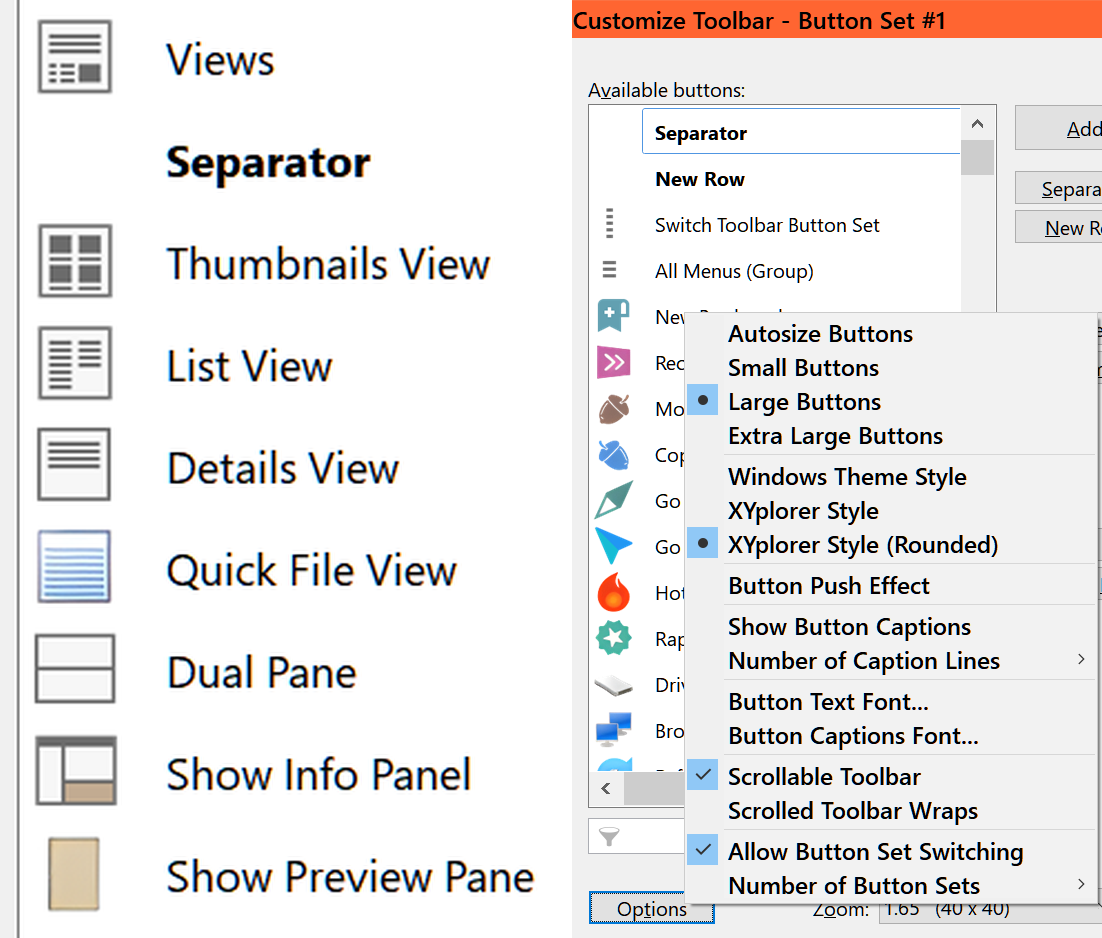Image resolution: width=1102 pixels, height=938 pixels.
Task: Click the Views icon in the left list
Action: pyautogui.click(x=74, y=57)
